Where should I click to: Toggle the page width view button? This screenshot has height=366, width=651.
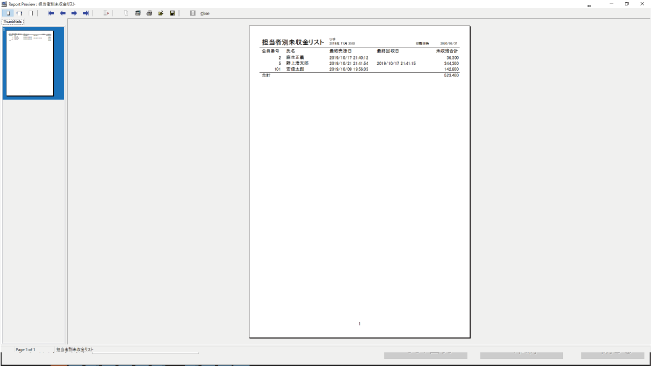[32, 13]
